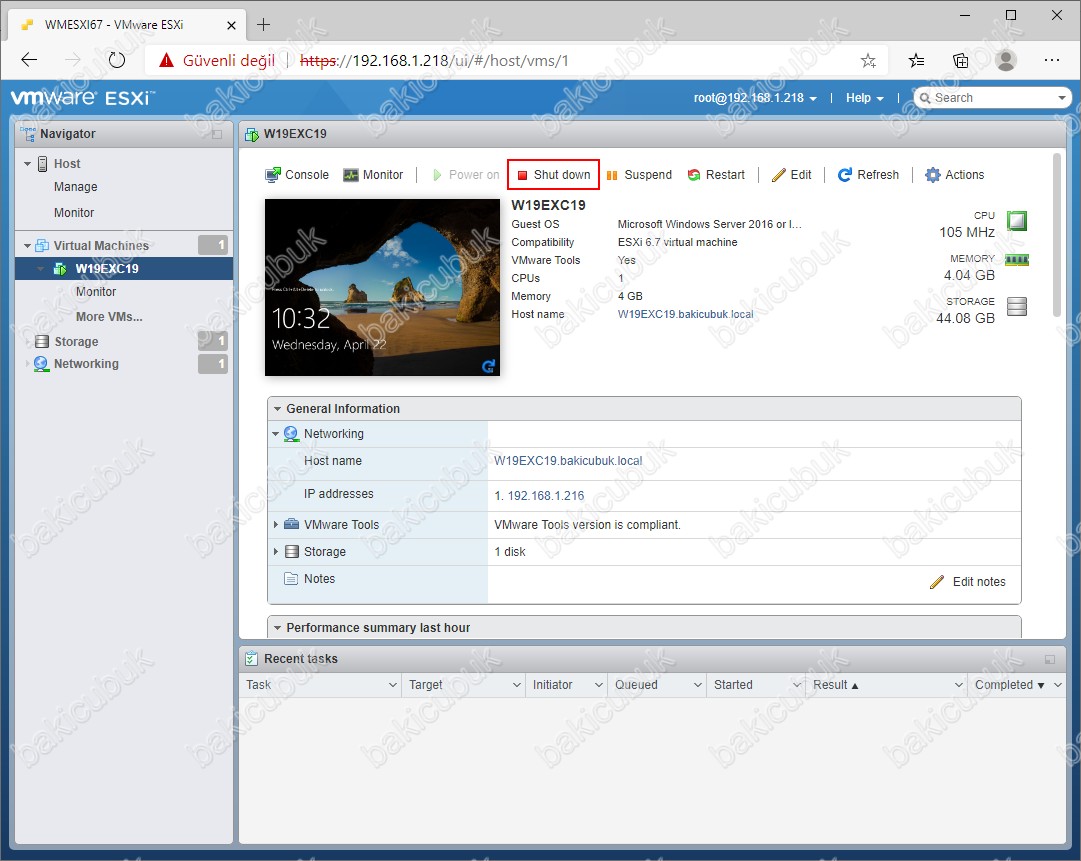Screen dimensions: 1081x861
Task: Open Monitor under Host
Action: click(x=74, y=213)
